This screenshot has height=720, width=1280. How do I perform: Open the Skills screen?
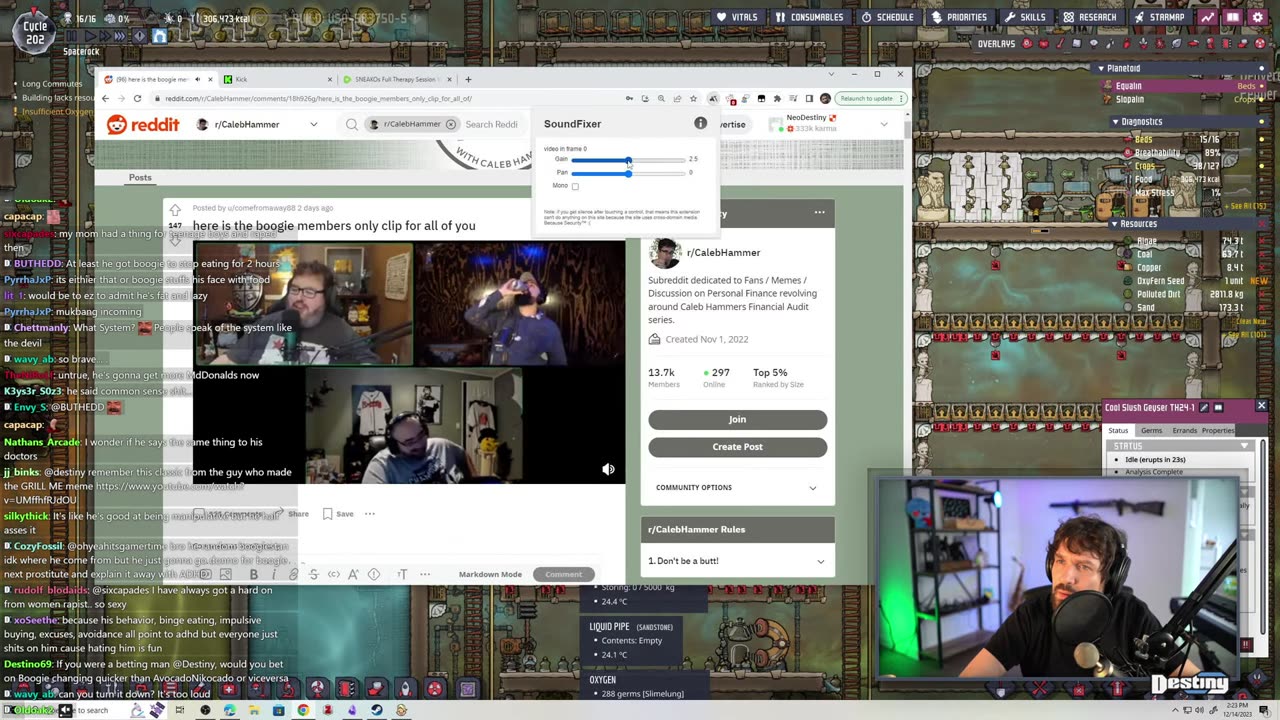click(1025, 17)
